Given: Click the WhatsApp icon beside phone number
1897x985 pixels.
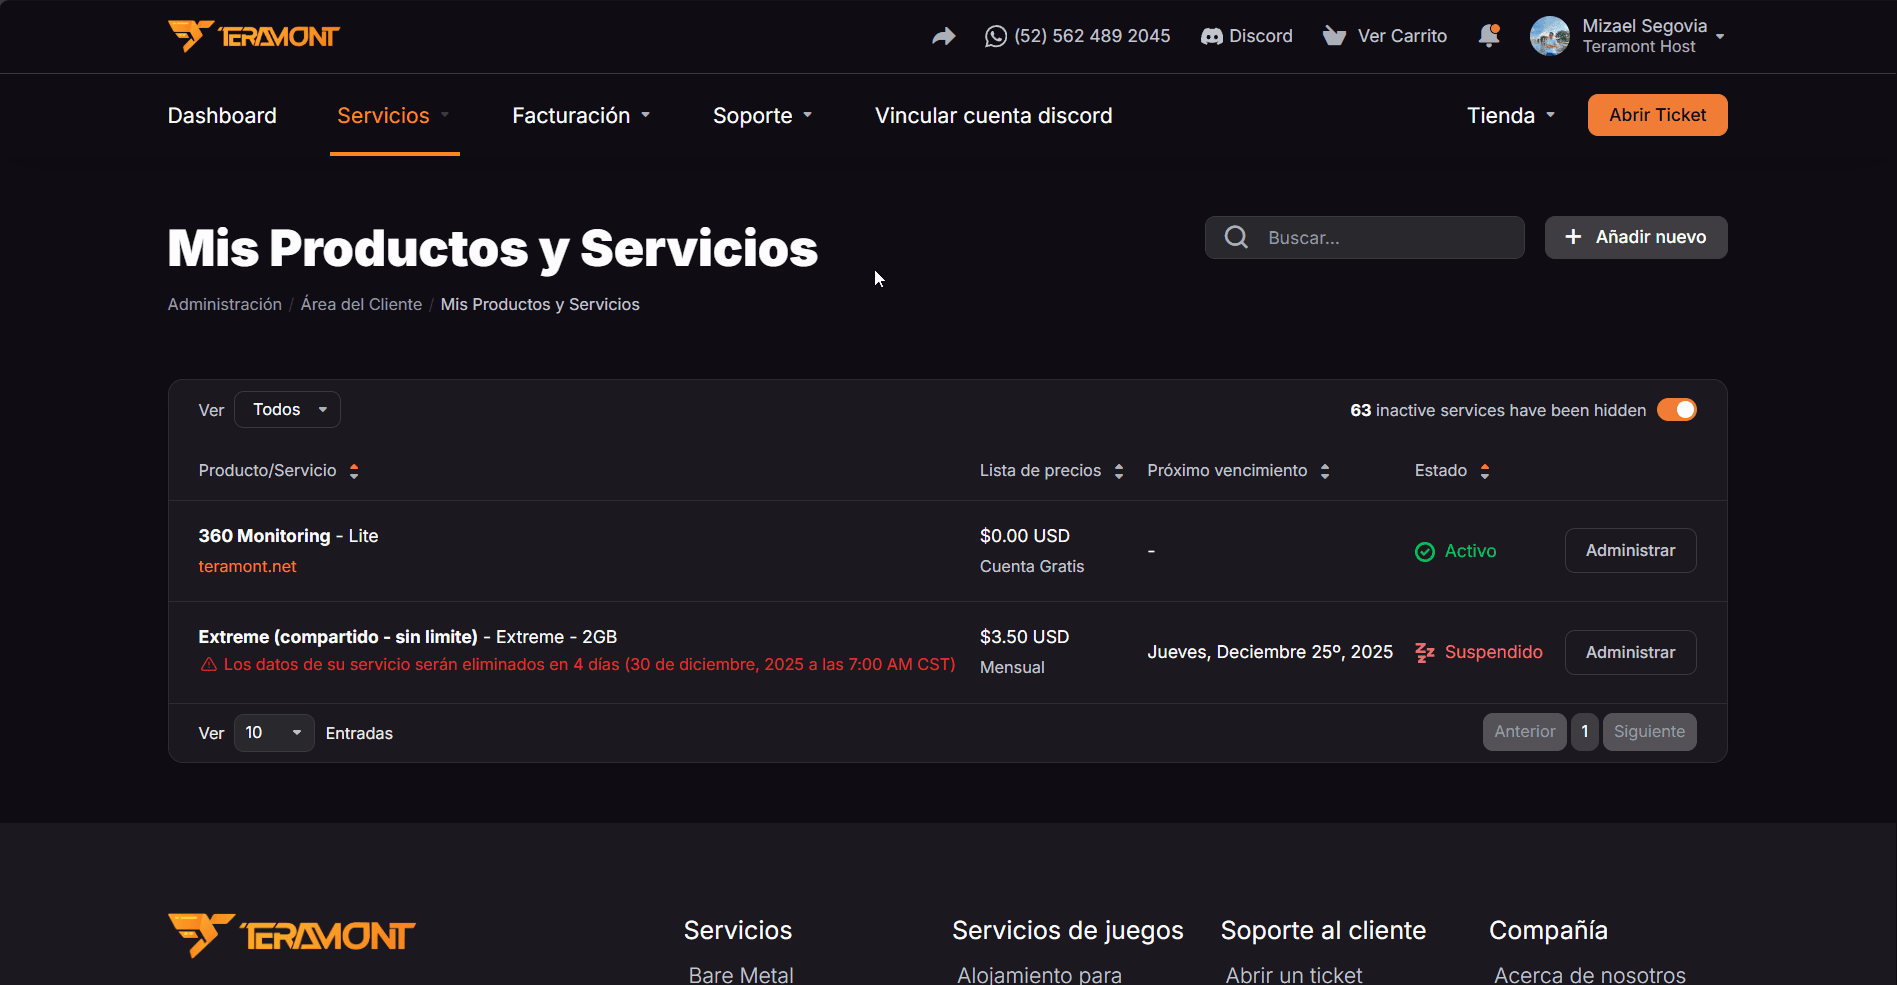Looking at the screenshot, I should (995, 37).
